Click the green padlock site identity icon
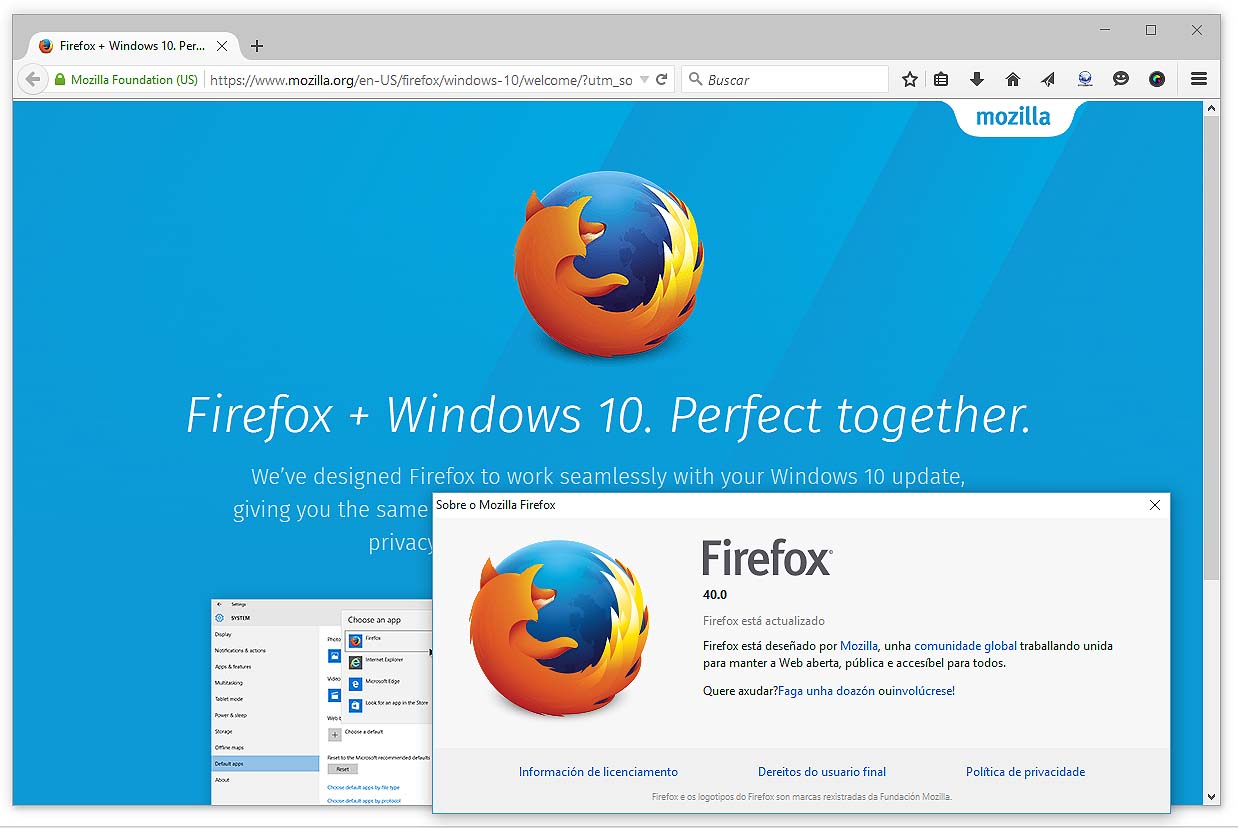This screenshot has height=828, width=1238. [60, 79]
